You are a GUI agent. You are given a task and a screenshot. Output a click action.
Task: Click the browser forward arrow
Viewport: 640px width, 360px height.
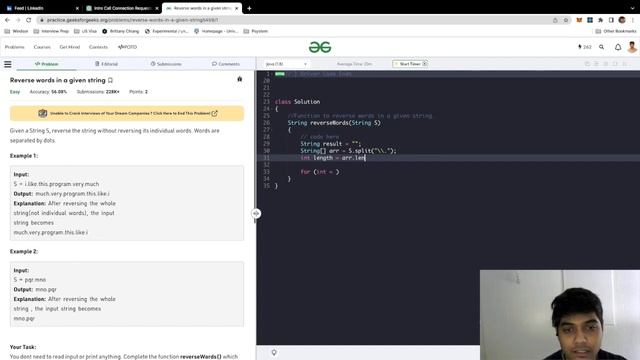pyautogui.click(x=18, y=20)
